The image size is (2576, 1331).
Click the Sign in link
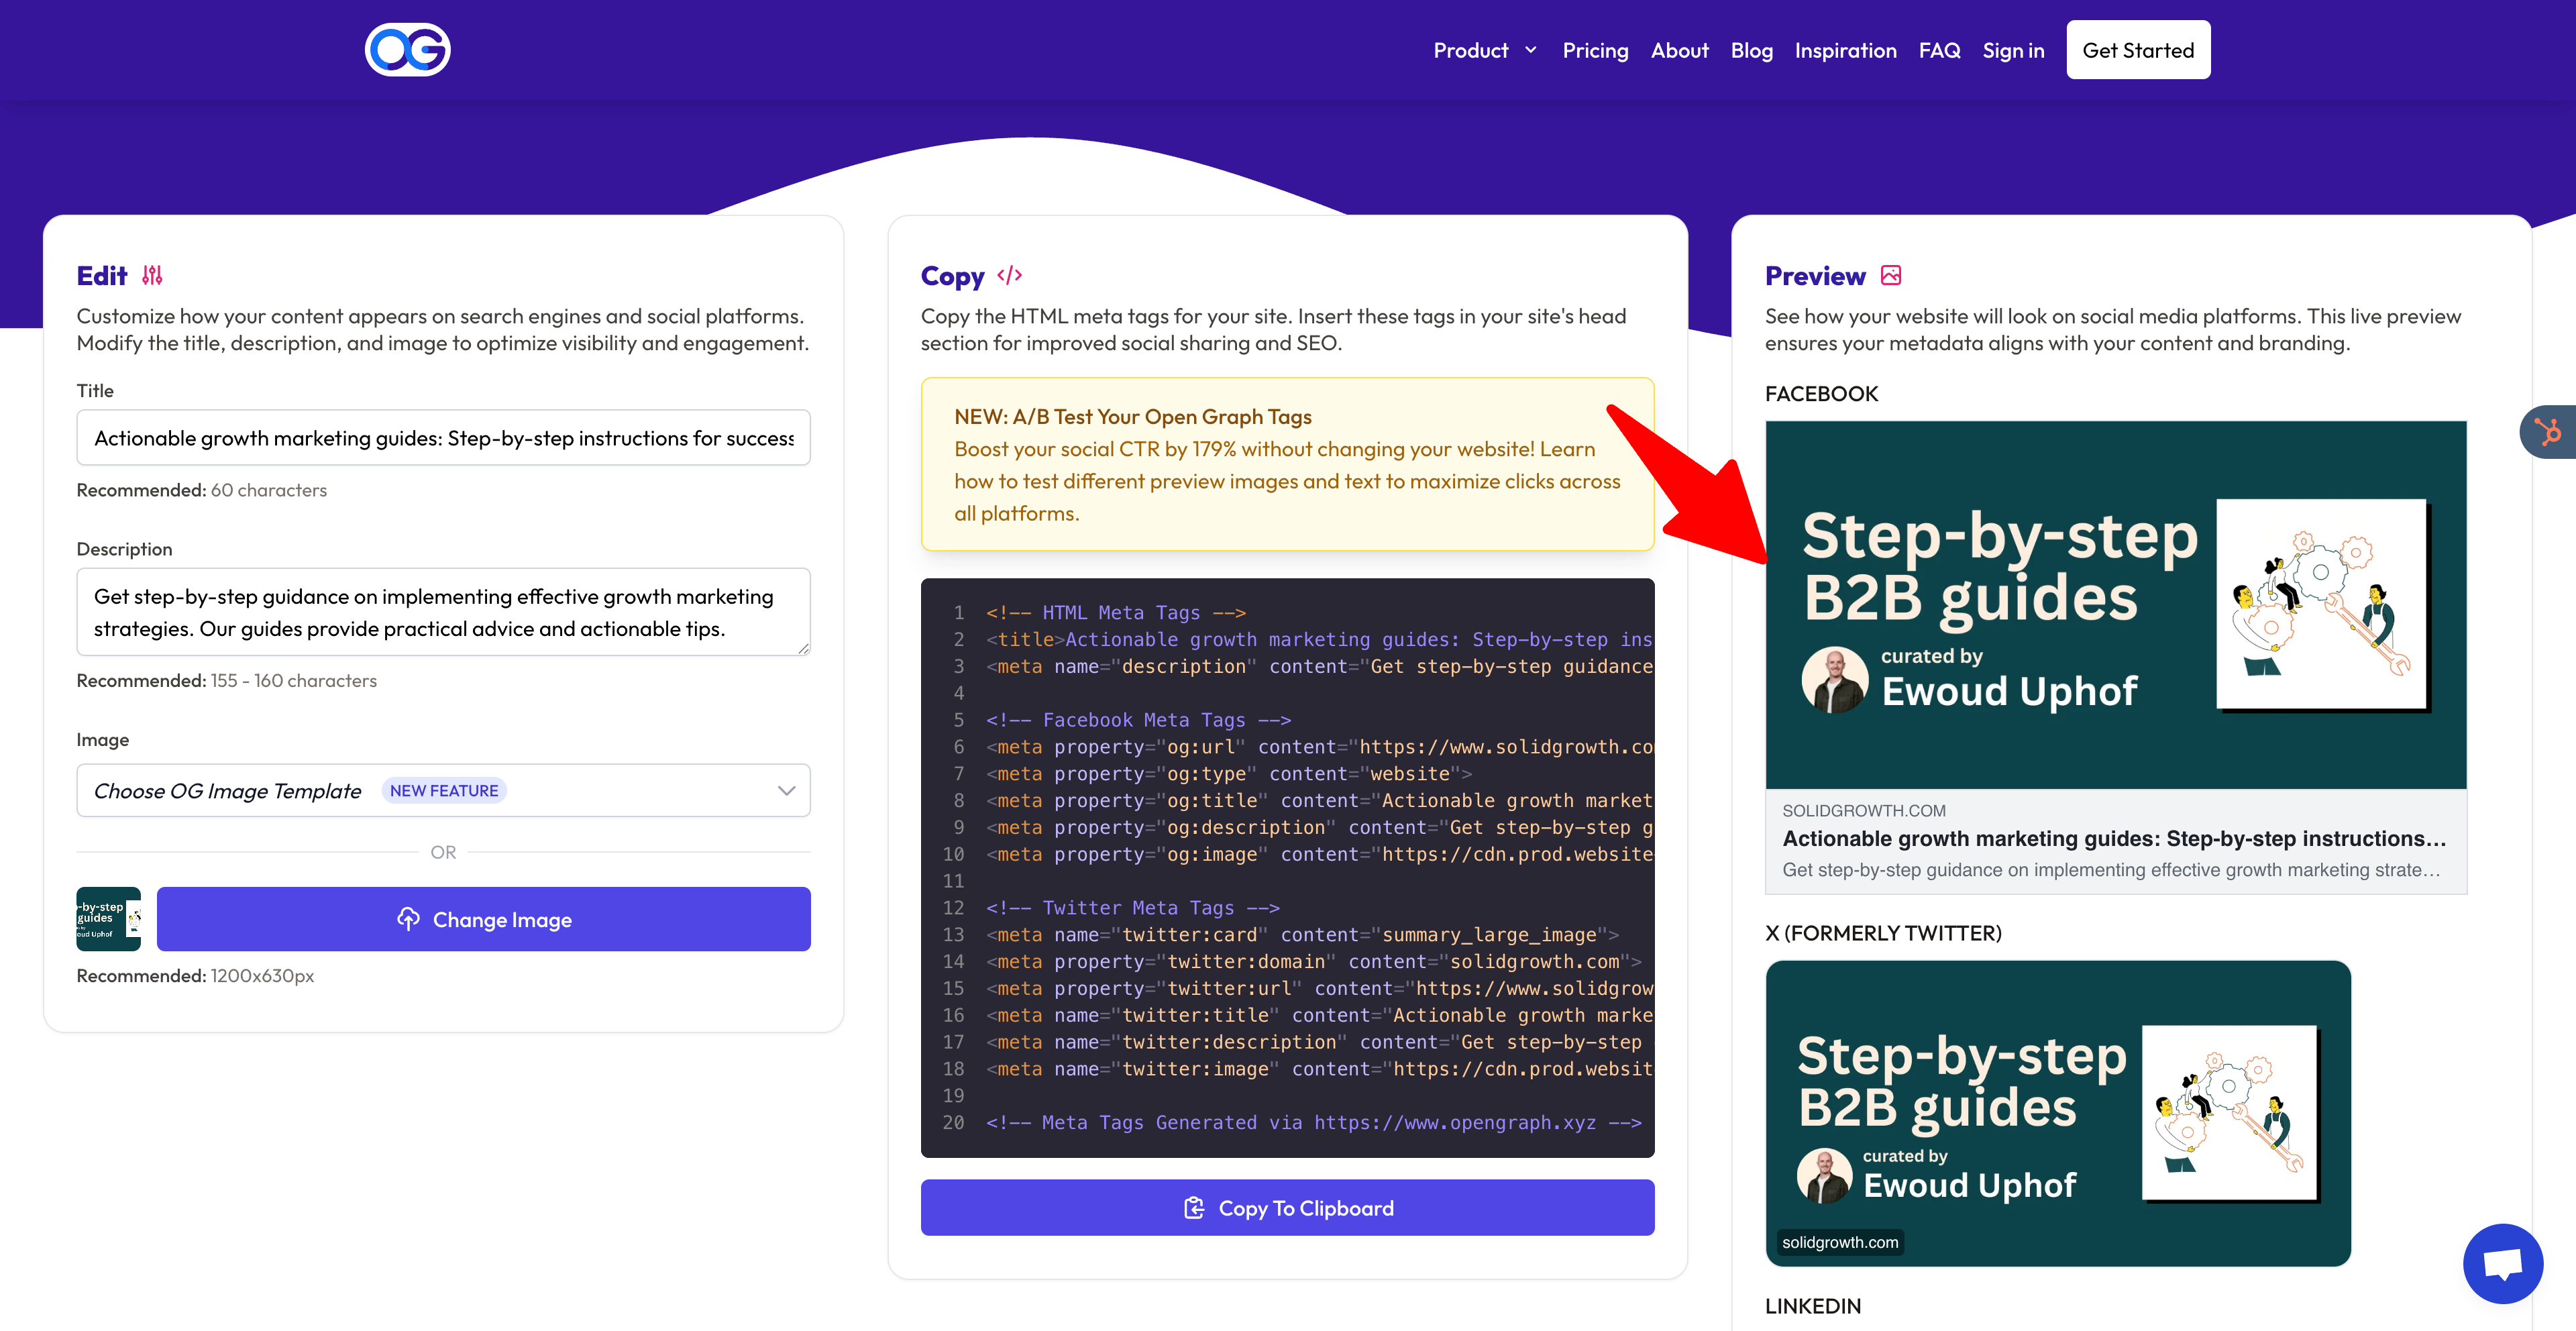[2013, 50]
